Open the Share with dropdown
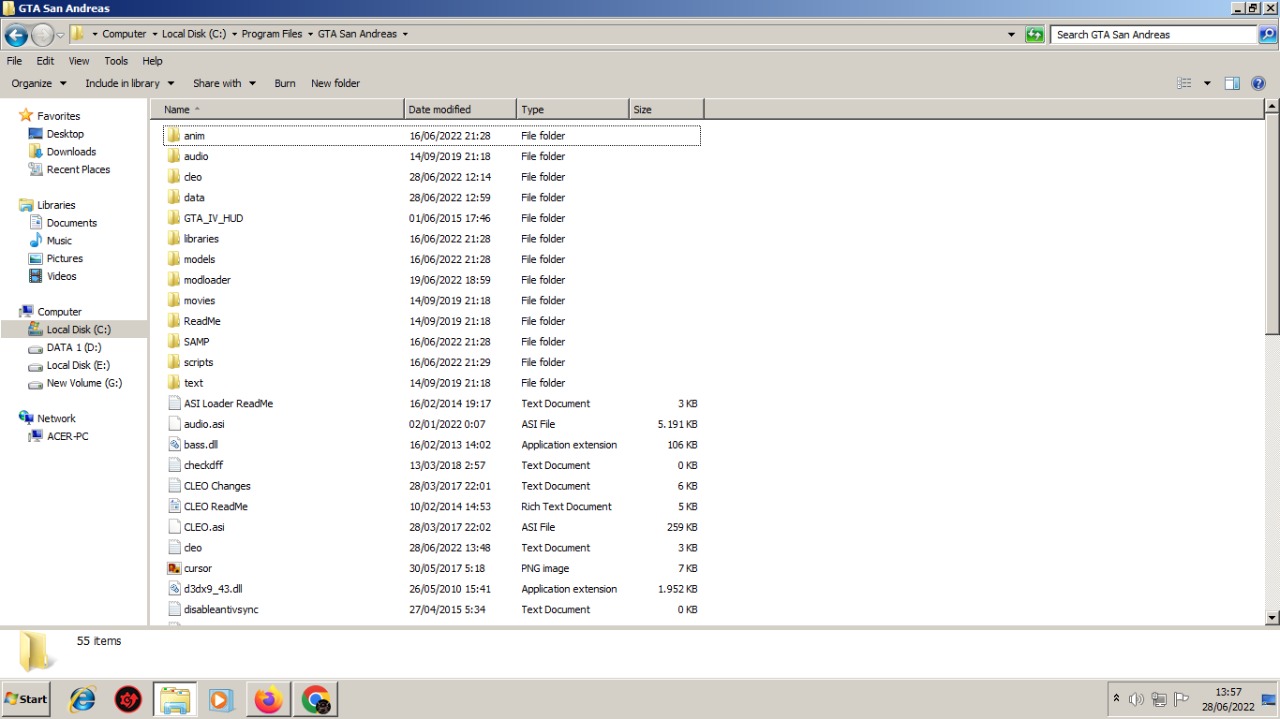Viewport: 1280px width, 719px height. pyautogui.click(x=224, y=83)
